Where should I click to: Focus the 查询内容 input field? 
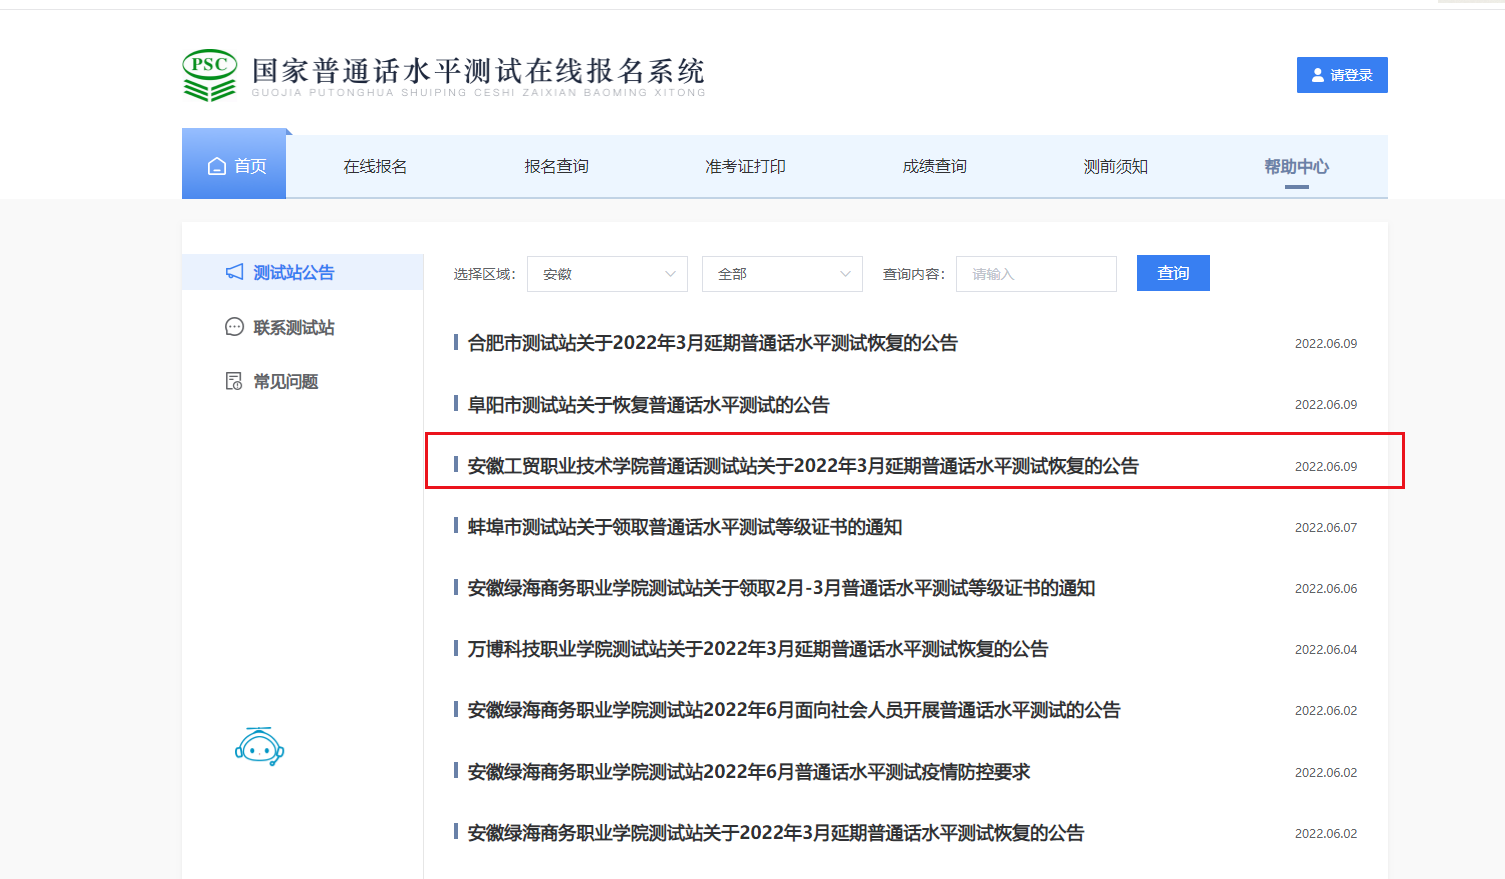(1036, 274)
